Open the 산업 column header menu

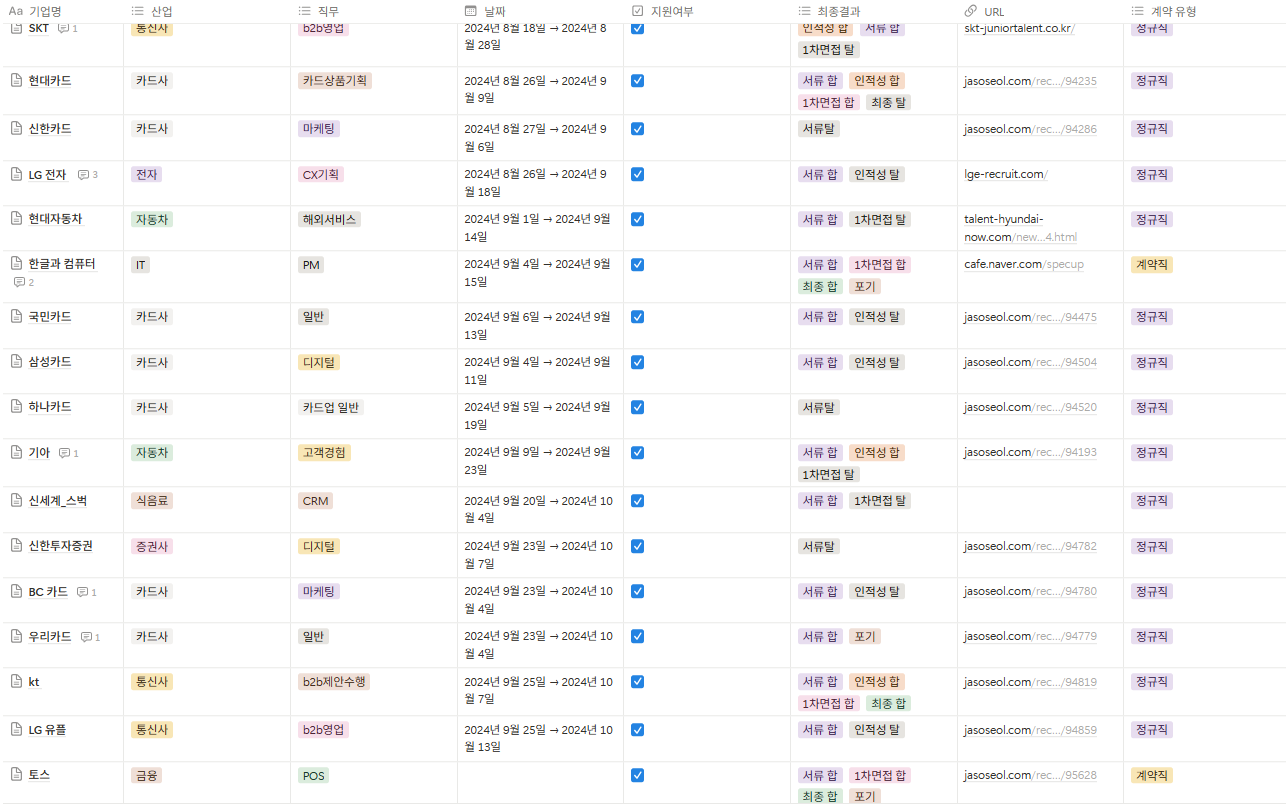tap(207, 11)
